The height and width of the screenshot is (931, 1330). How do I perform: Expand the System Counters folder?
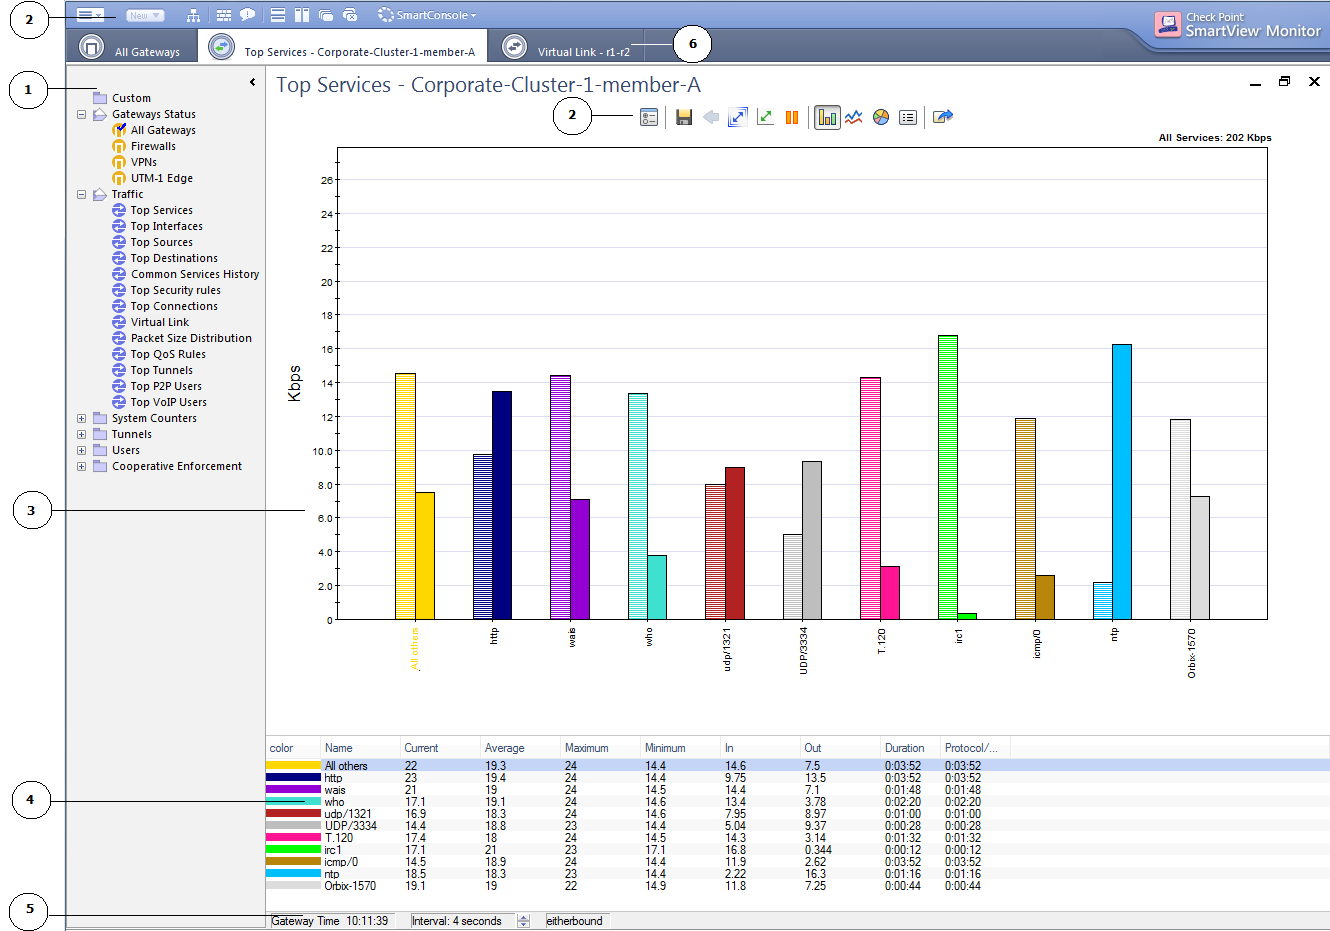click(82, 418)
